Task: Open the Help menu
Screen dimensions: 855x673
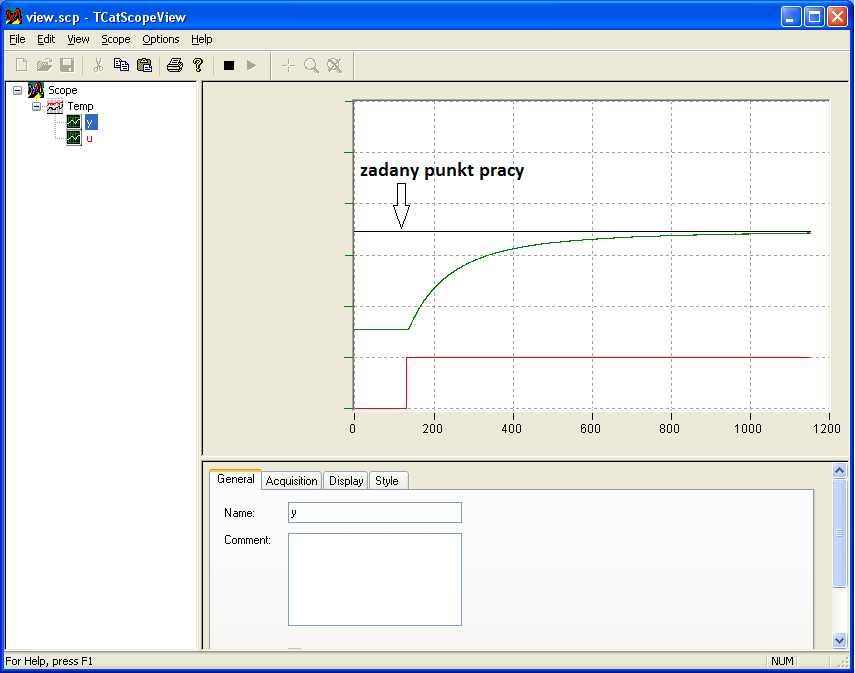Action: click(201, 39)
